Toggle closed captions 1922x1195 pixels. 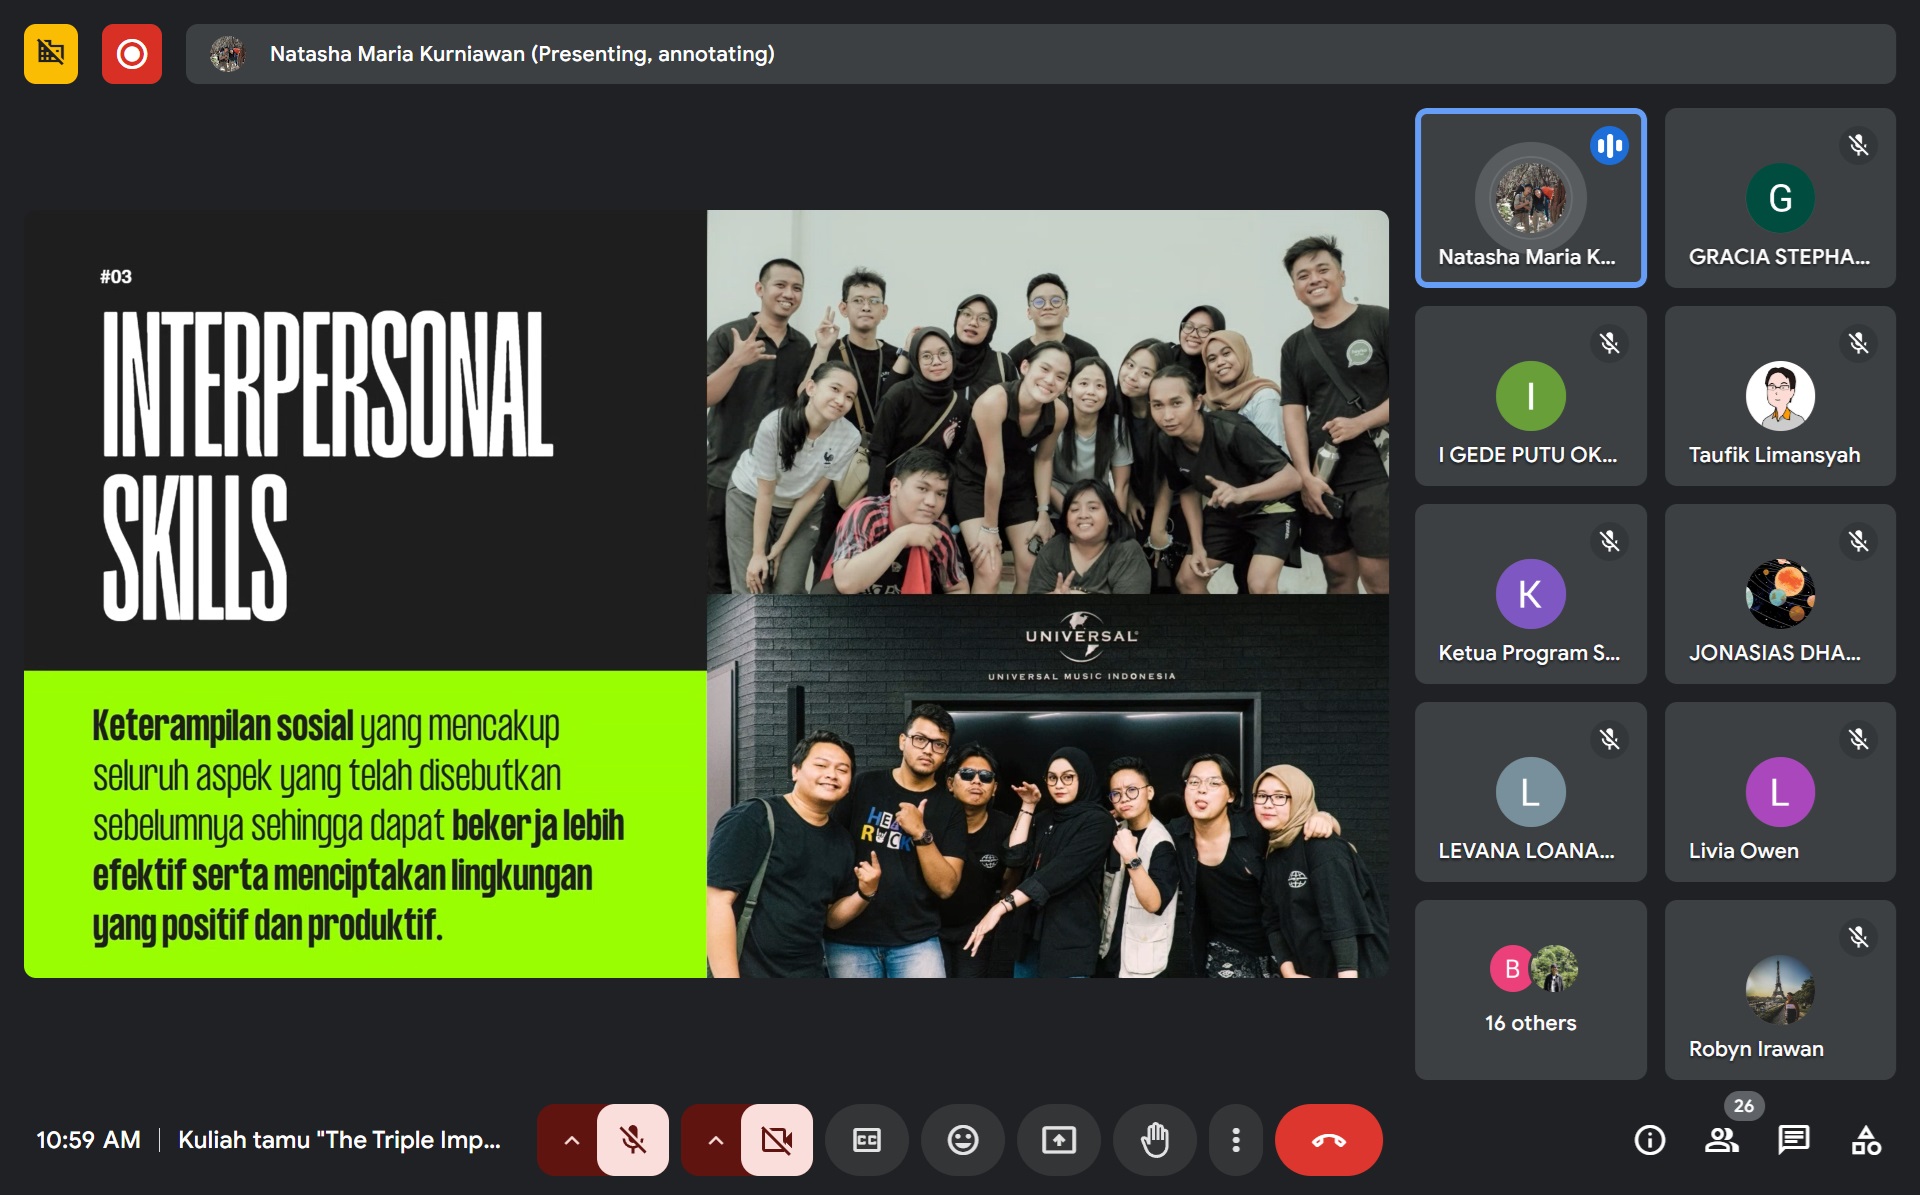click(x=866, y=1140)
